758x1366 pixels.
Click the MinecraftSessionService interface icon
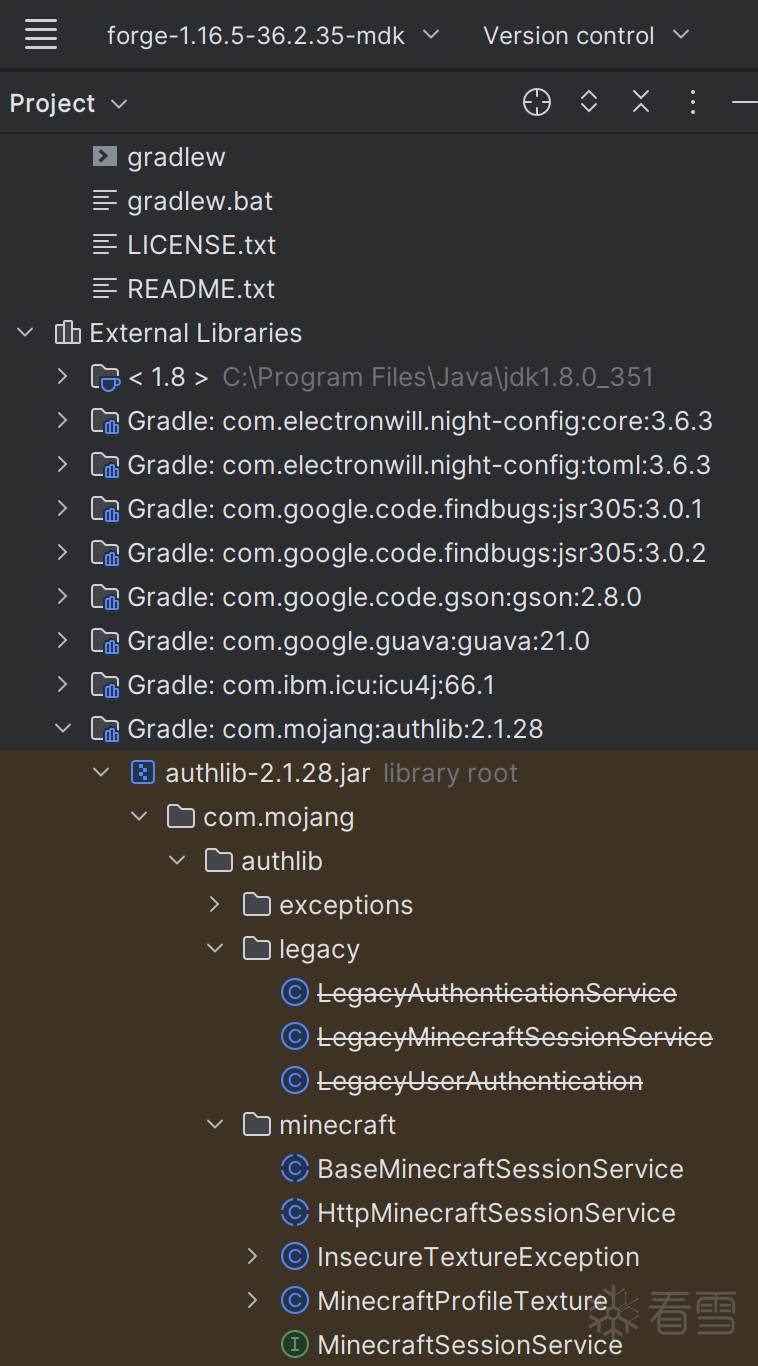(294, 1345)
